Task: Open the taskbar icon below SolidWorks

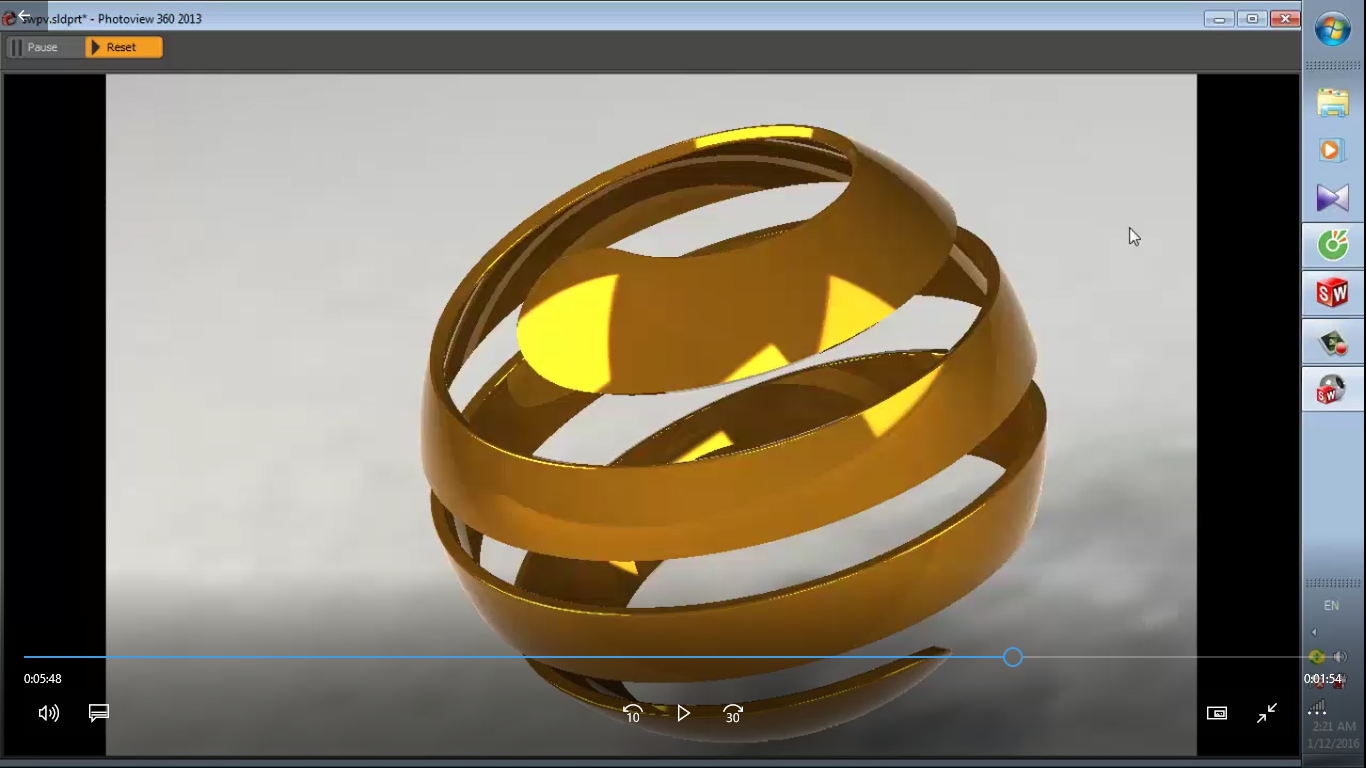Action: (x=1333, y=342)
